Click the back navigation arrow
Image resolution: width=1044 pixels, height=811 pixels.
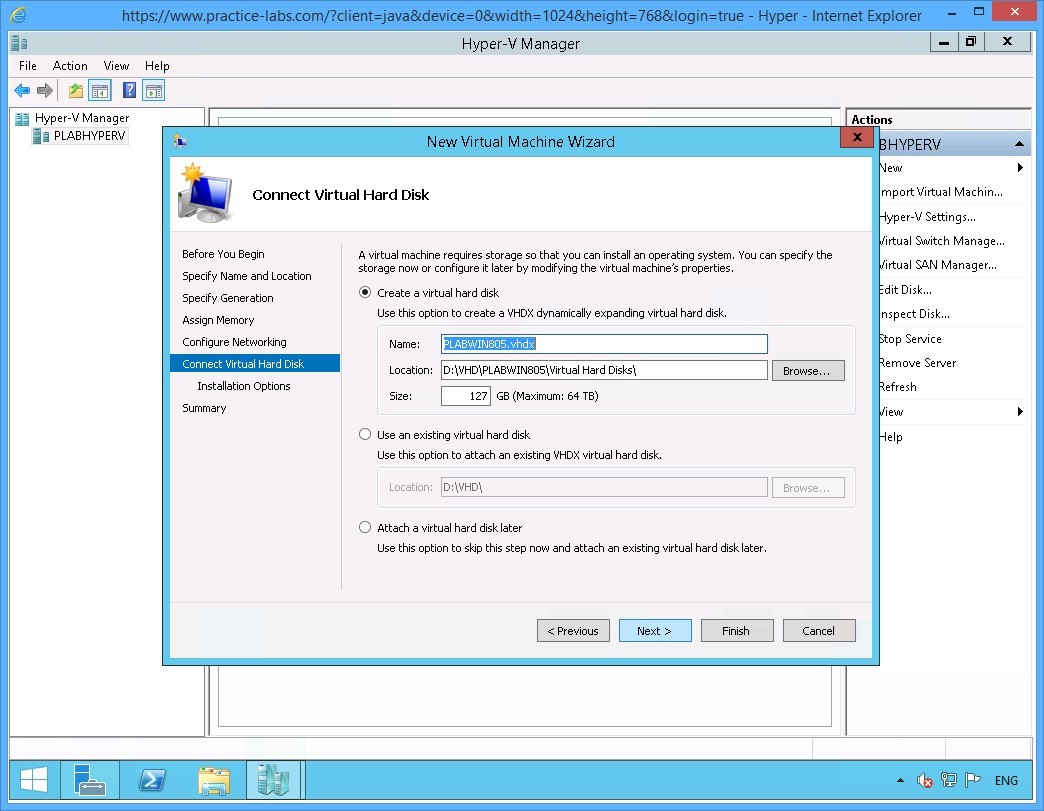[21, 90]
